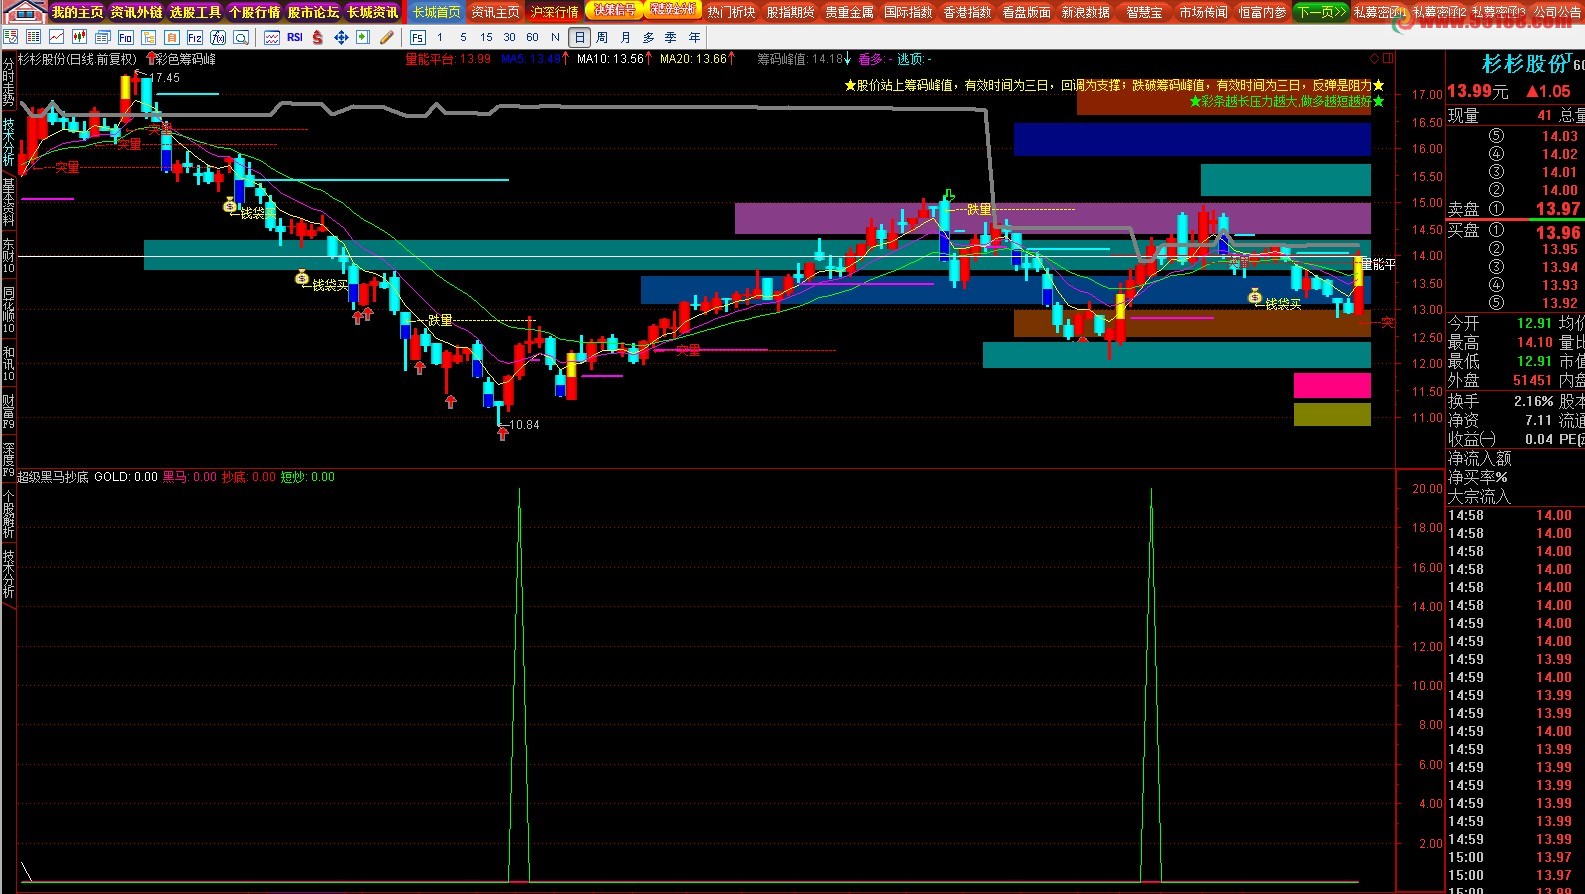Open the 公司公告 button

tap(1558, 12)
